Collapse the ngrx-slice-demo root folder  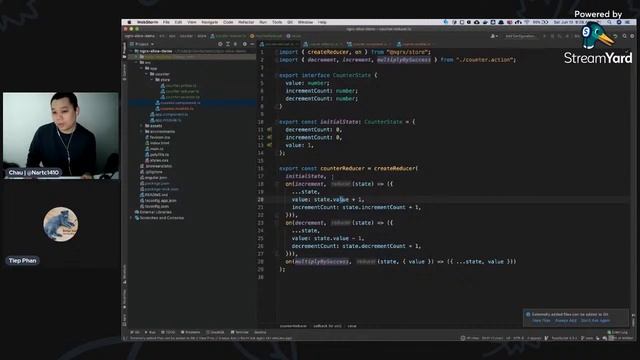[x=131, y=51]
